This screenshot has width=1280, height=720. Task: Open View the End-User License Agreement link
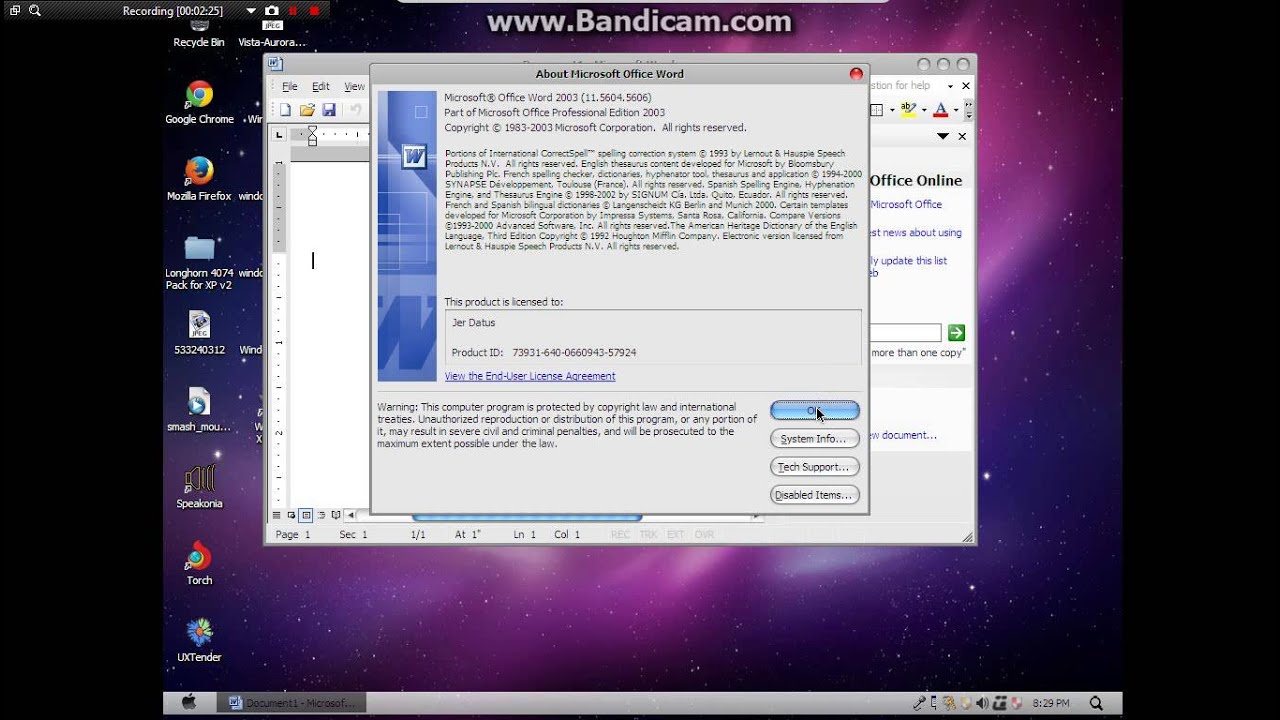(x=530, y=376)
